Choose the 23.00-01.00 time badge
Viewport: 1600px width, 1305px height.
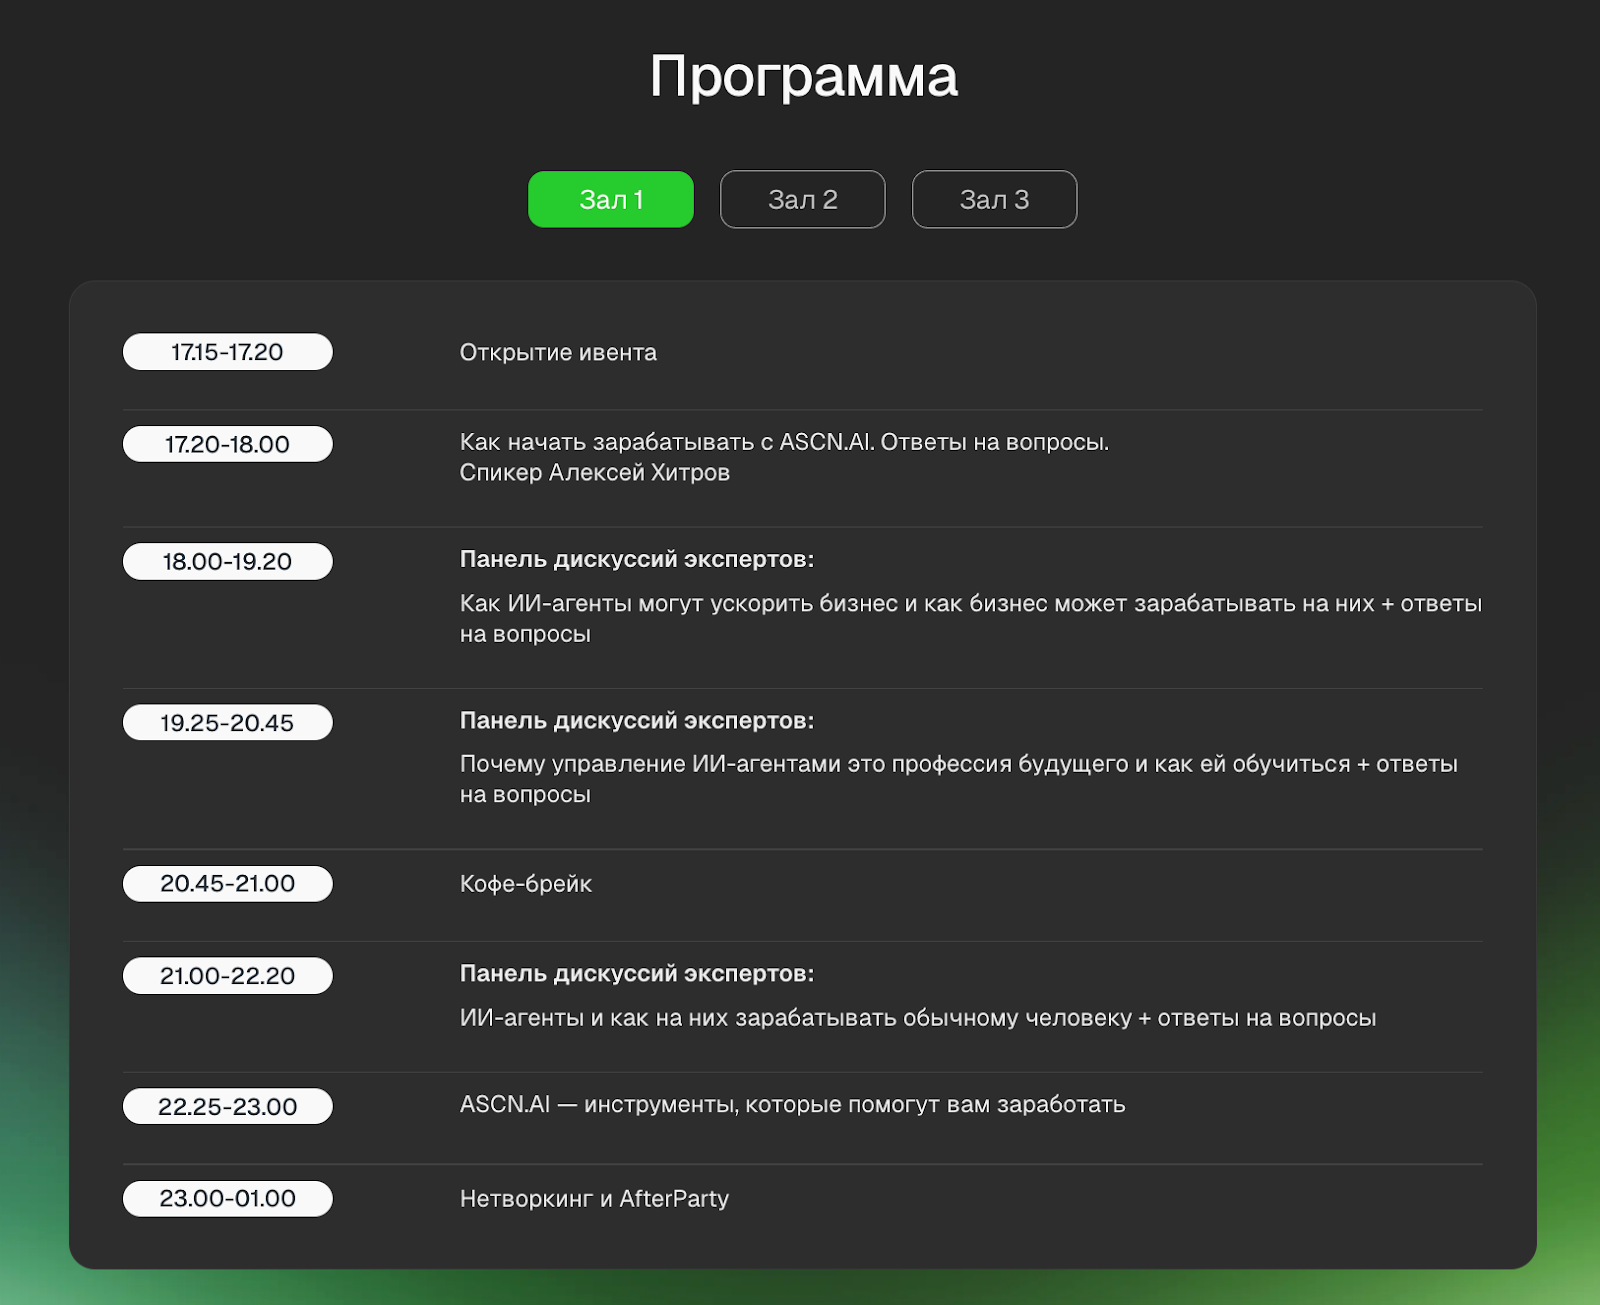pyautogui.click(x=227, y=1198)
